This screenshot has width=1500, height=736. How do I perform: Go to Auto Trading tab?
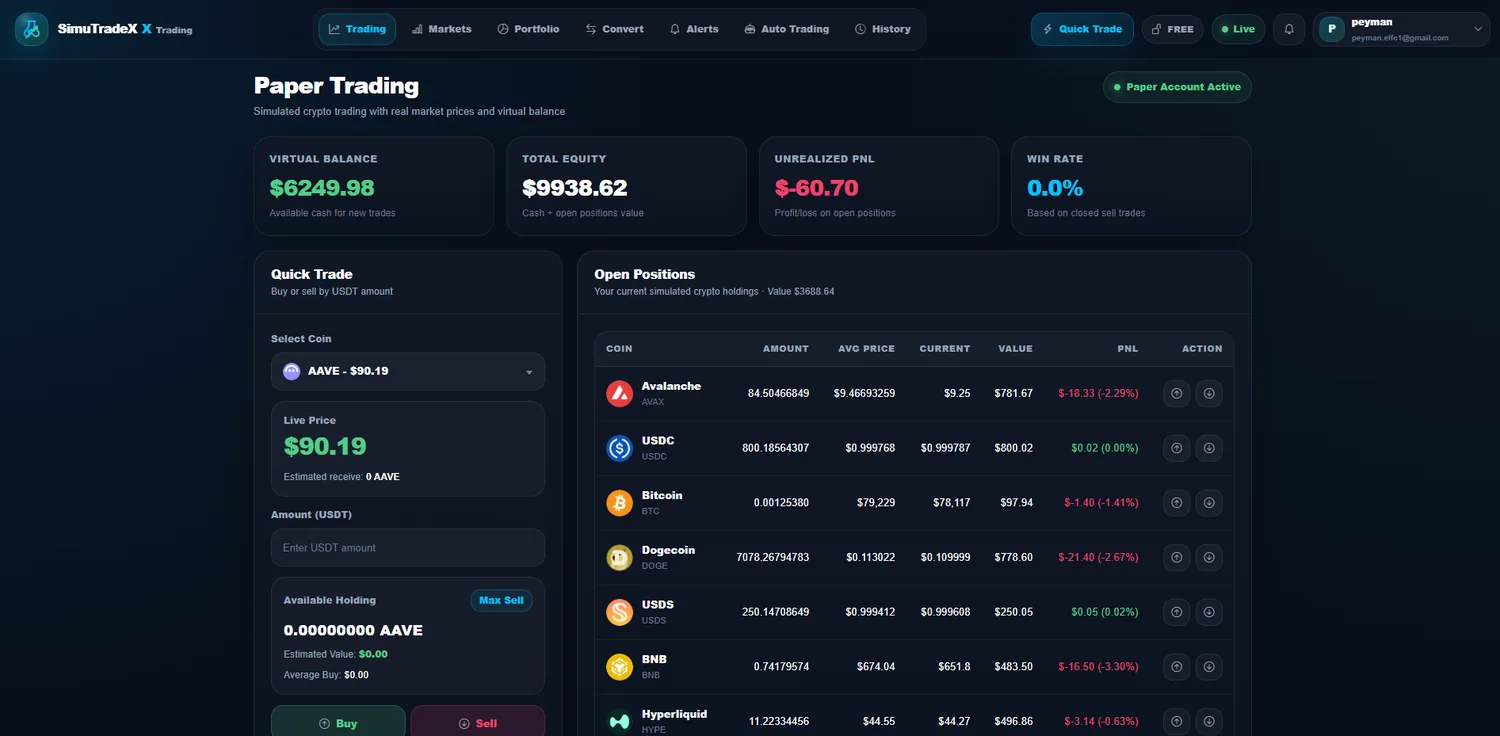[787, 29]
